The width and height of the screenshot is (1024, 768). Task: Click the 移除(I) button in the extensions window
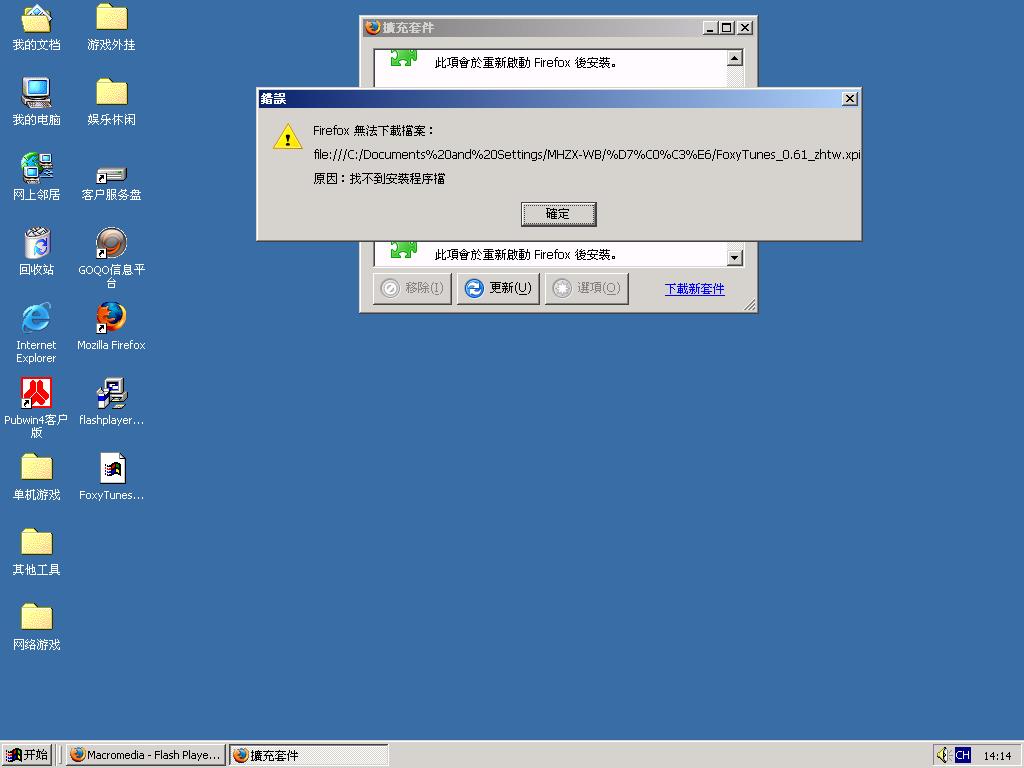pyautogui.click(x=412, y=288)
